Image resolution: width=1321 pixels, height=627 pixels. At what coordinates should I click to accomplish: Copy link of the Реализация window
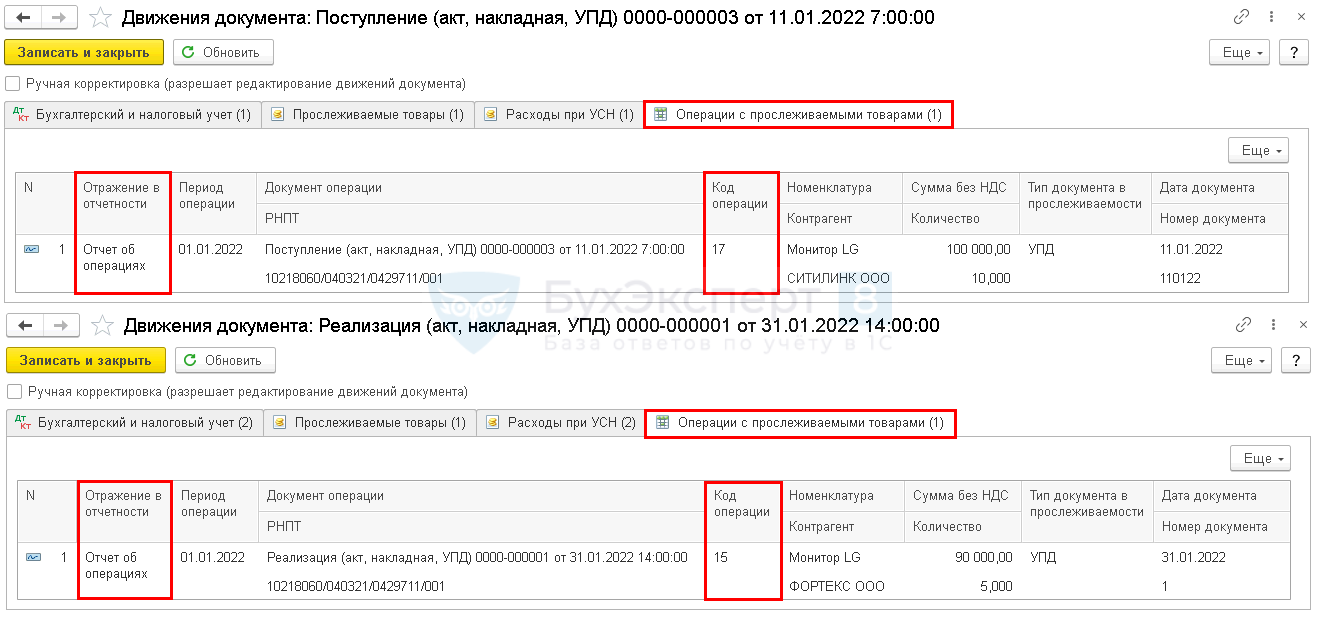click(x=1244, y=325)
